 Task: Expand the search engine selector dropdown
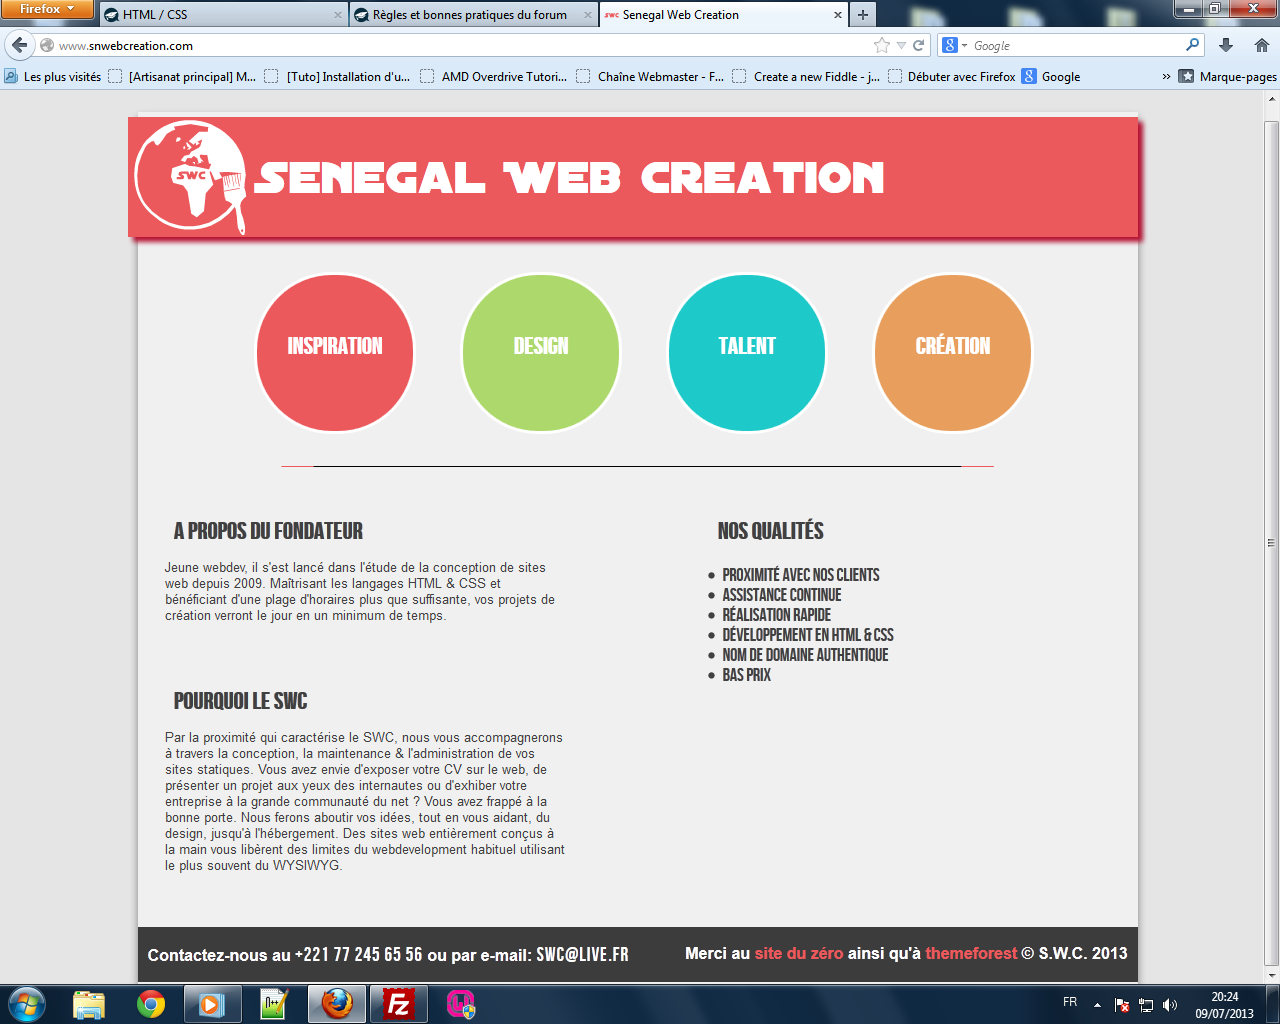(953, 45)
